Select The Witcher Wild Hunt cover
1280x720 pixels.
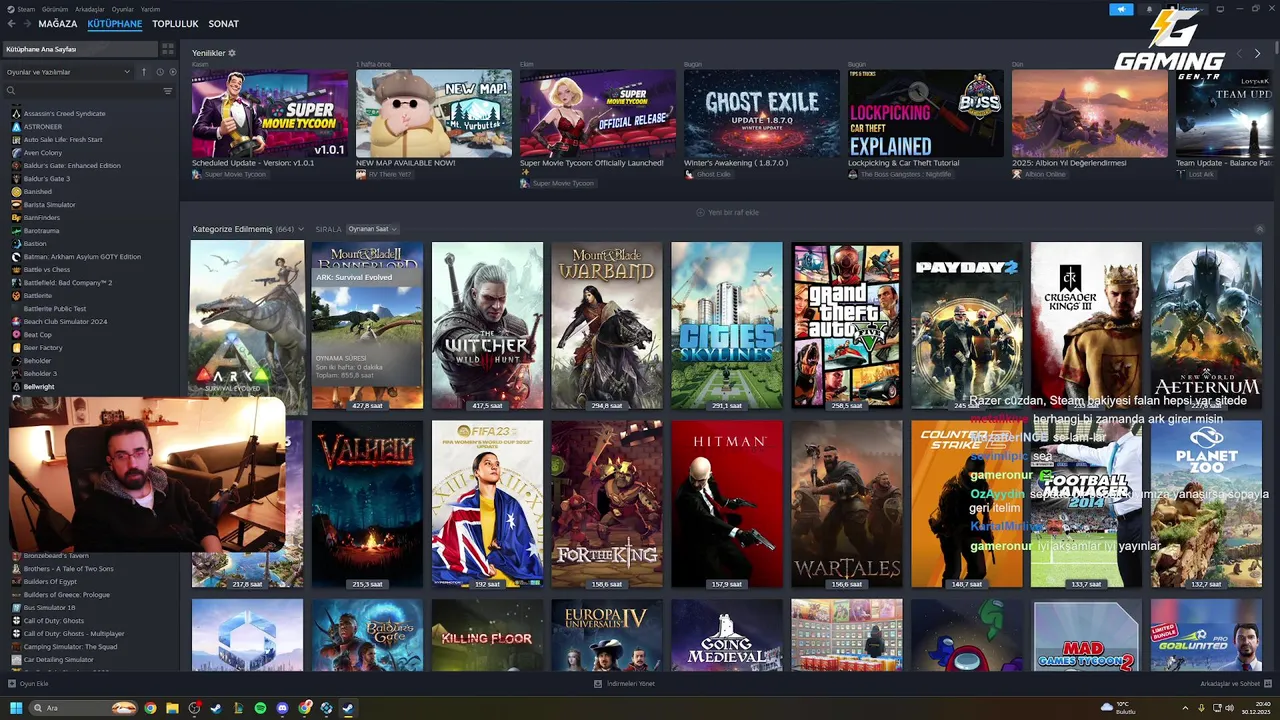coord(487,325)
